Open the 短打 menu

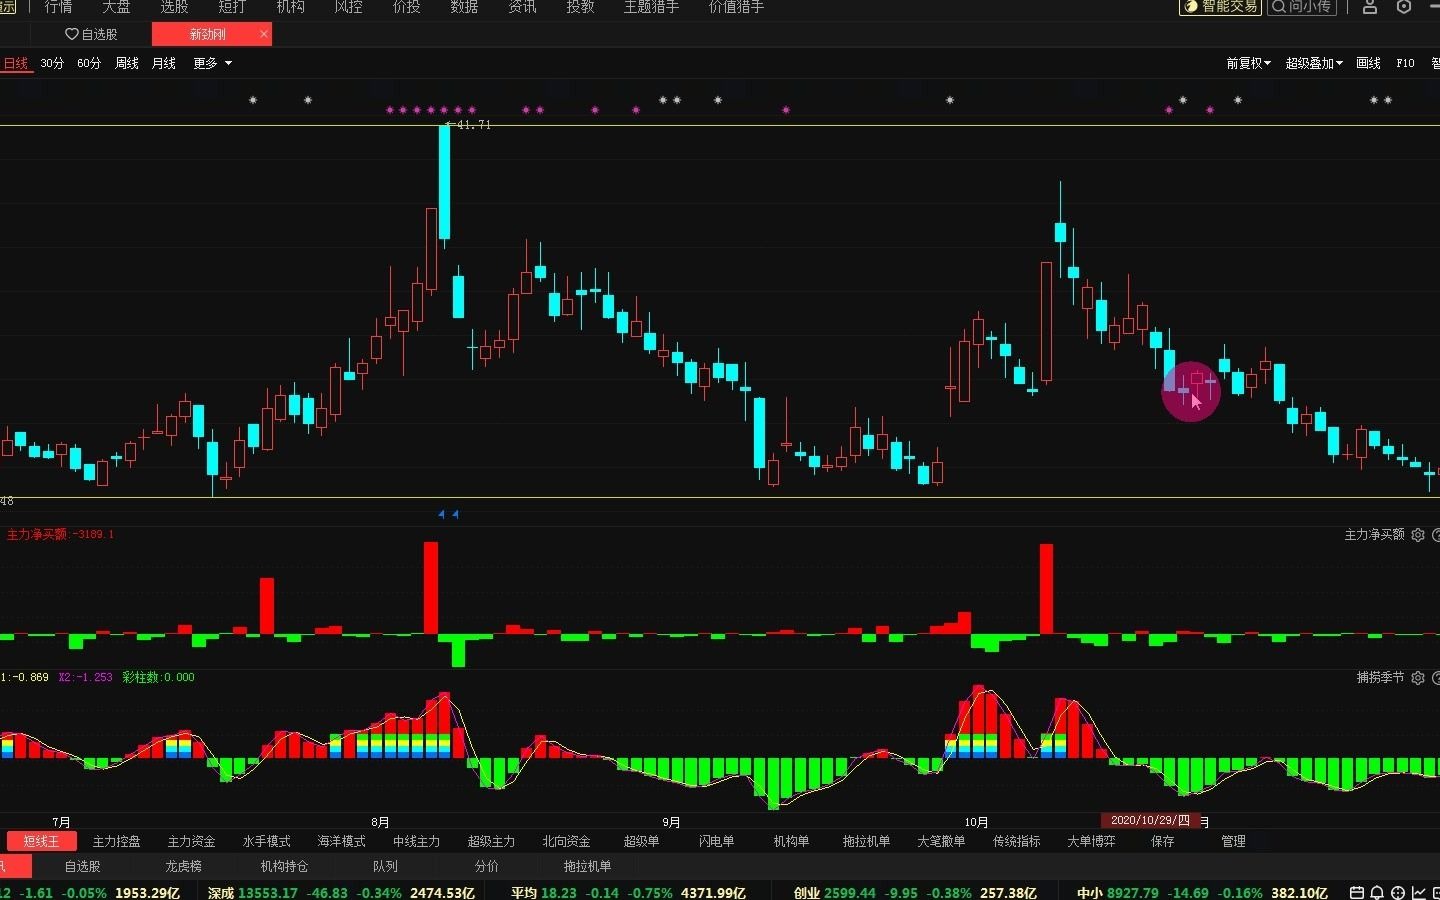[232, 7]
